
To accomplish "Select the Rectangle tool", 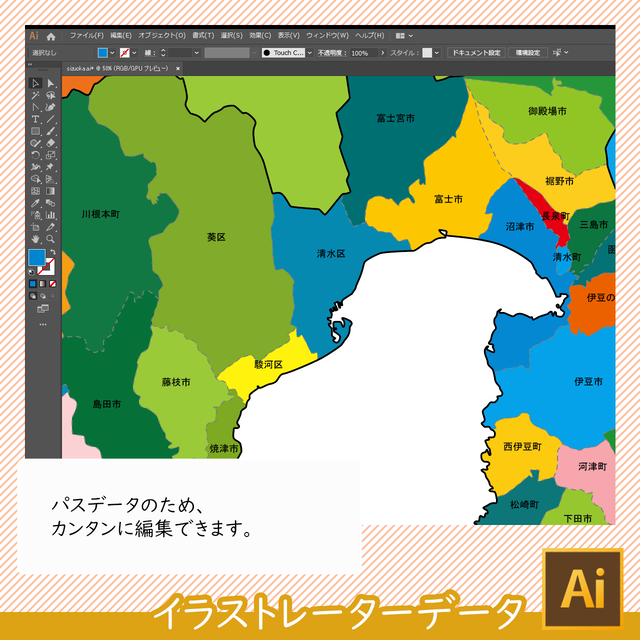I will [36, 131].
